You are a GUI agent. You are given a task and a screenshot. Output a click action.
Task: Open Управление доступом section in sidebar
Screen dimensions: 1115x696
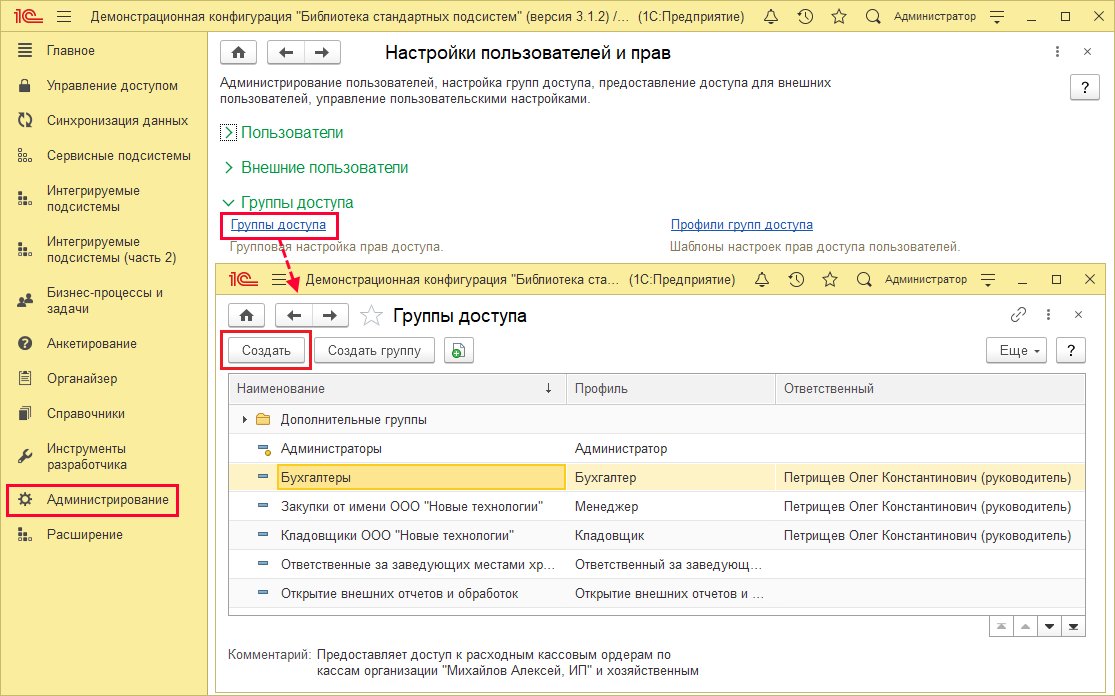coord(104,85)
